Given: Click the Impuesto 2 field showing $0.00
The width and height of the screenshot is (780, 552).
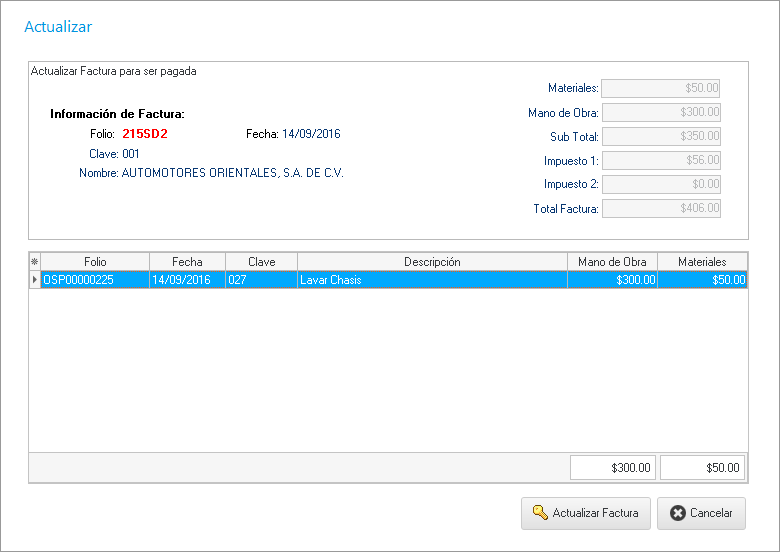Looking at the screenshot, I should tap(661, 184).
